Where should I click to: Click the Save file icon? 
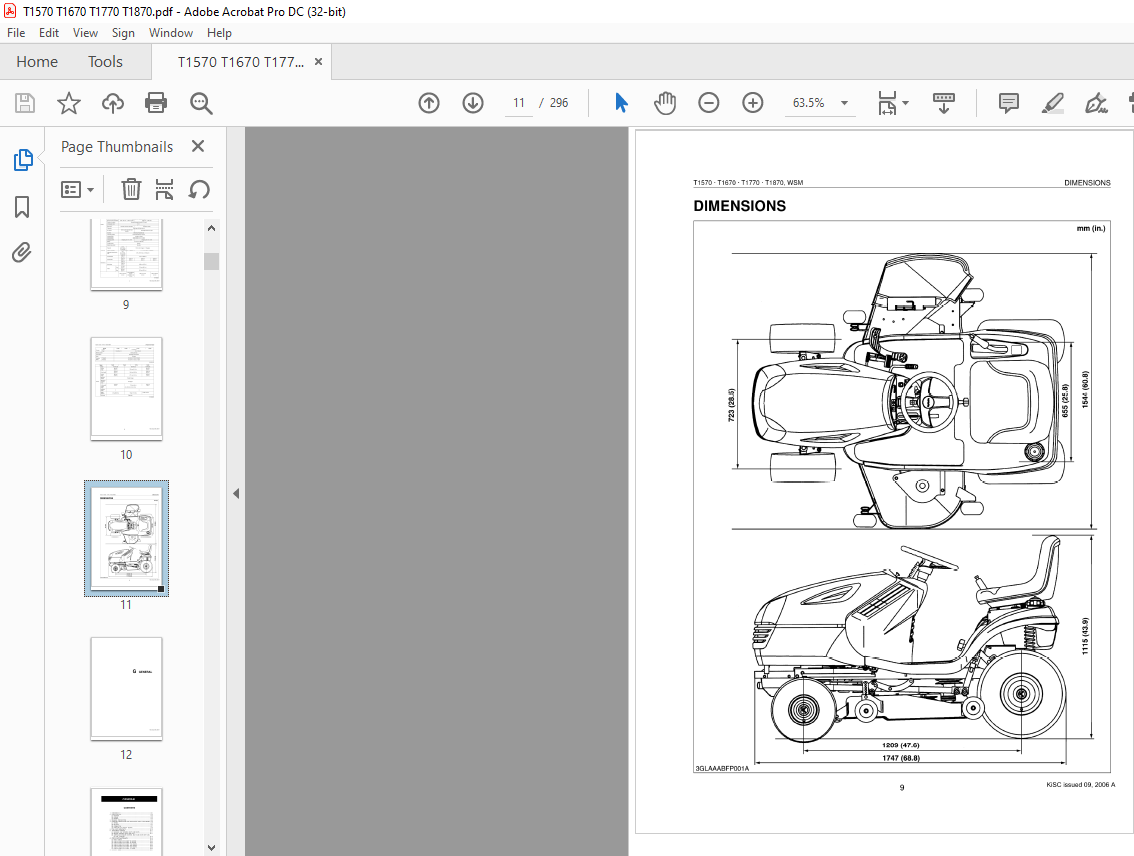click(x=25, y=103)
